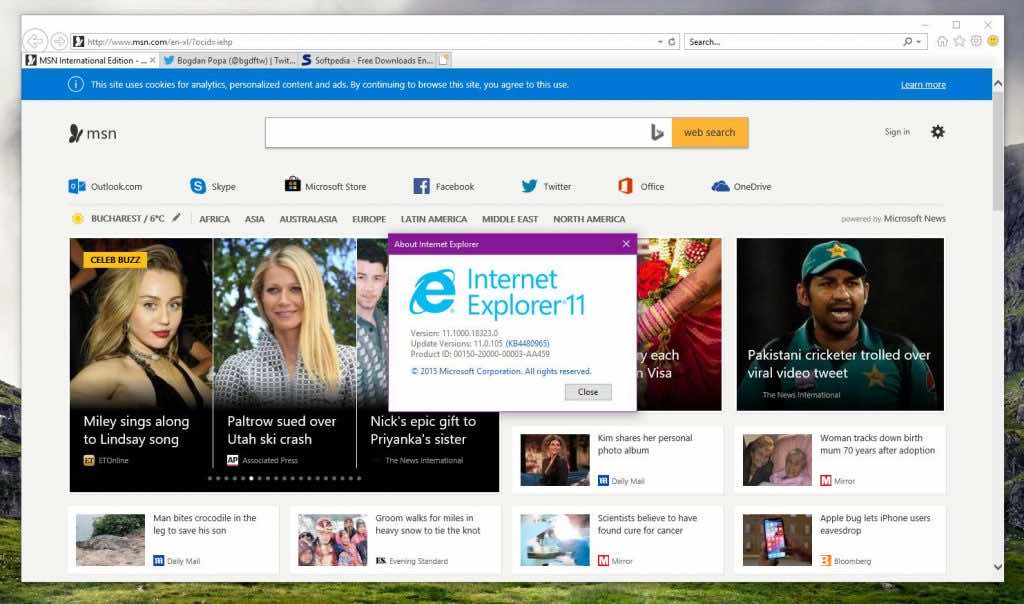Expand the search provider dropdown arrow
Image resolution: width=1024 pixels, height=604 pixels.
click(919, 42)
